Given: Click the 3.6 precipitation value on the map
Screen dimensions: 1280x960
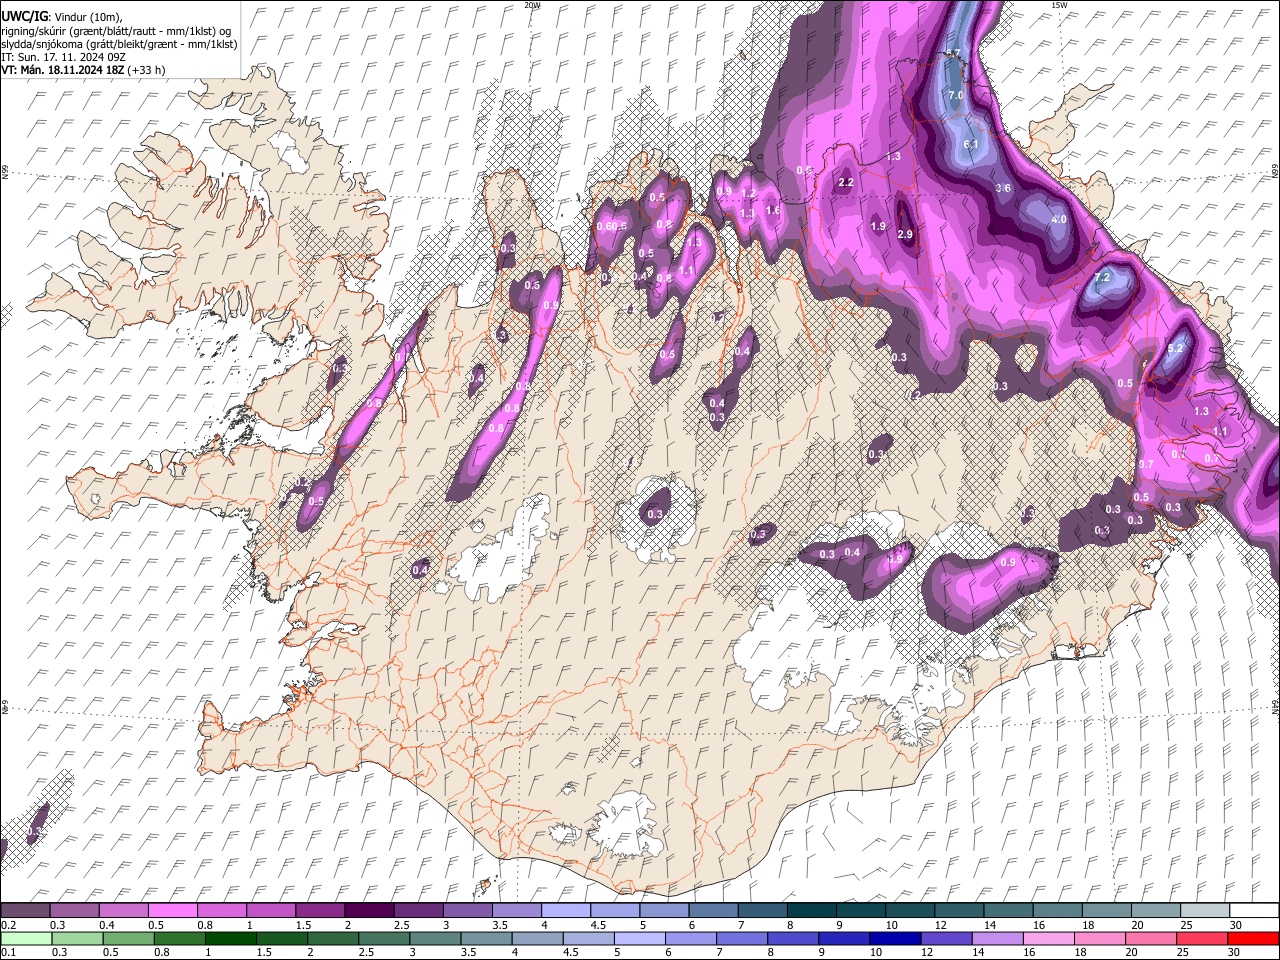Looking at the screenshot, I should [1004, 188].
